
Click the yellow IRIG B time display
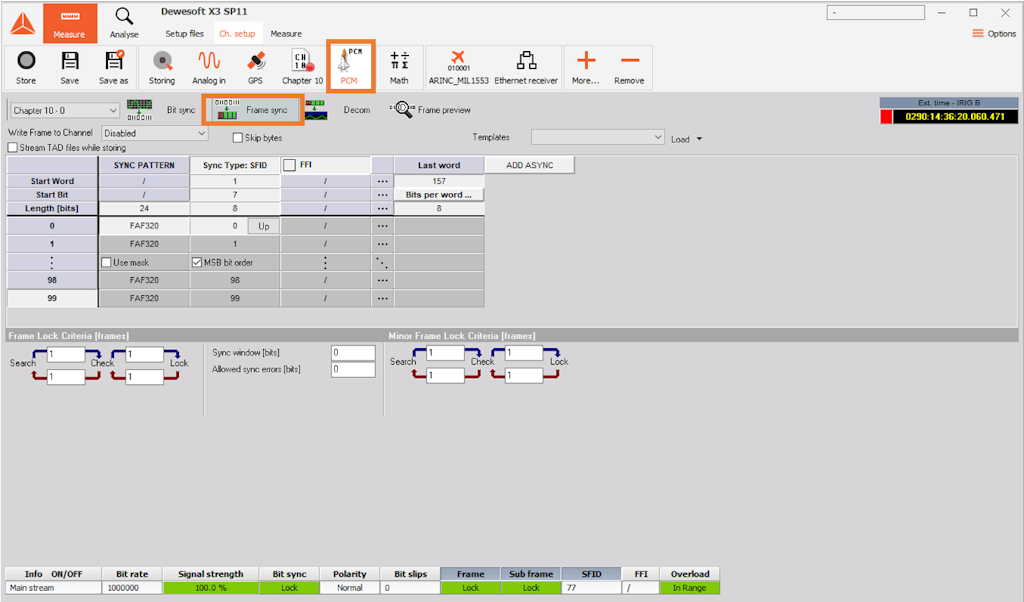click(955, 117)
